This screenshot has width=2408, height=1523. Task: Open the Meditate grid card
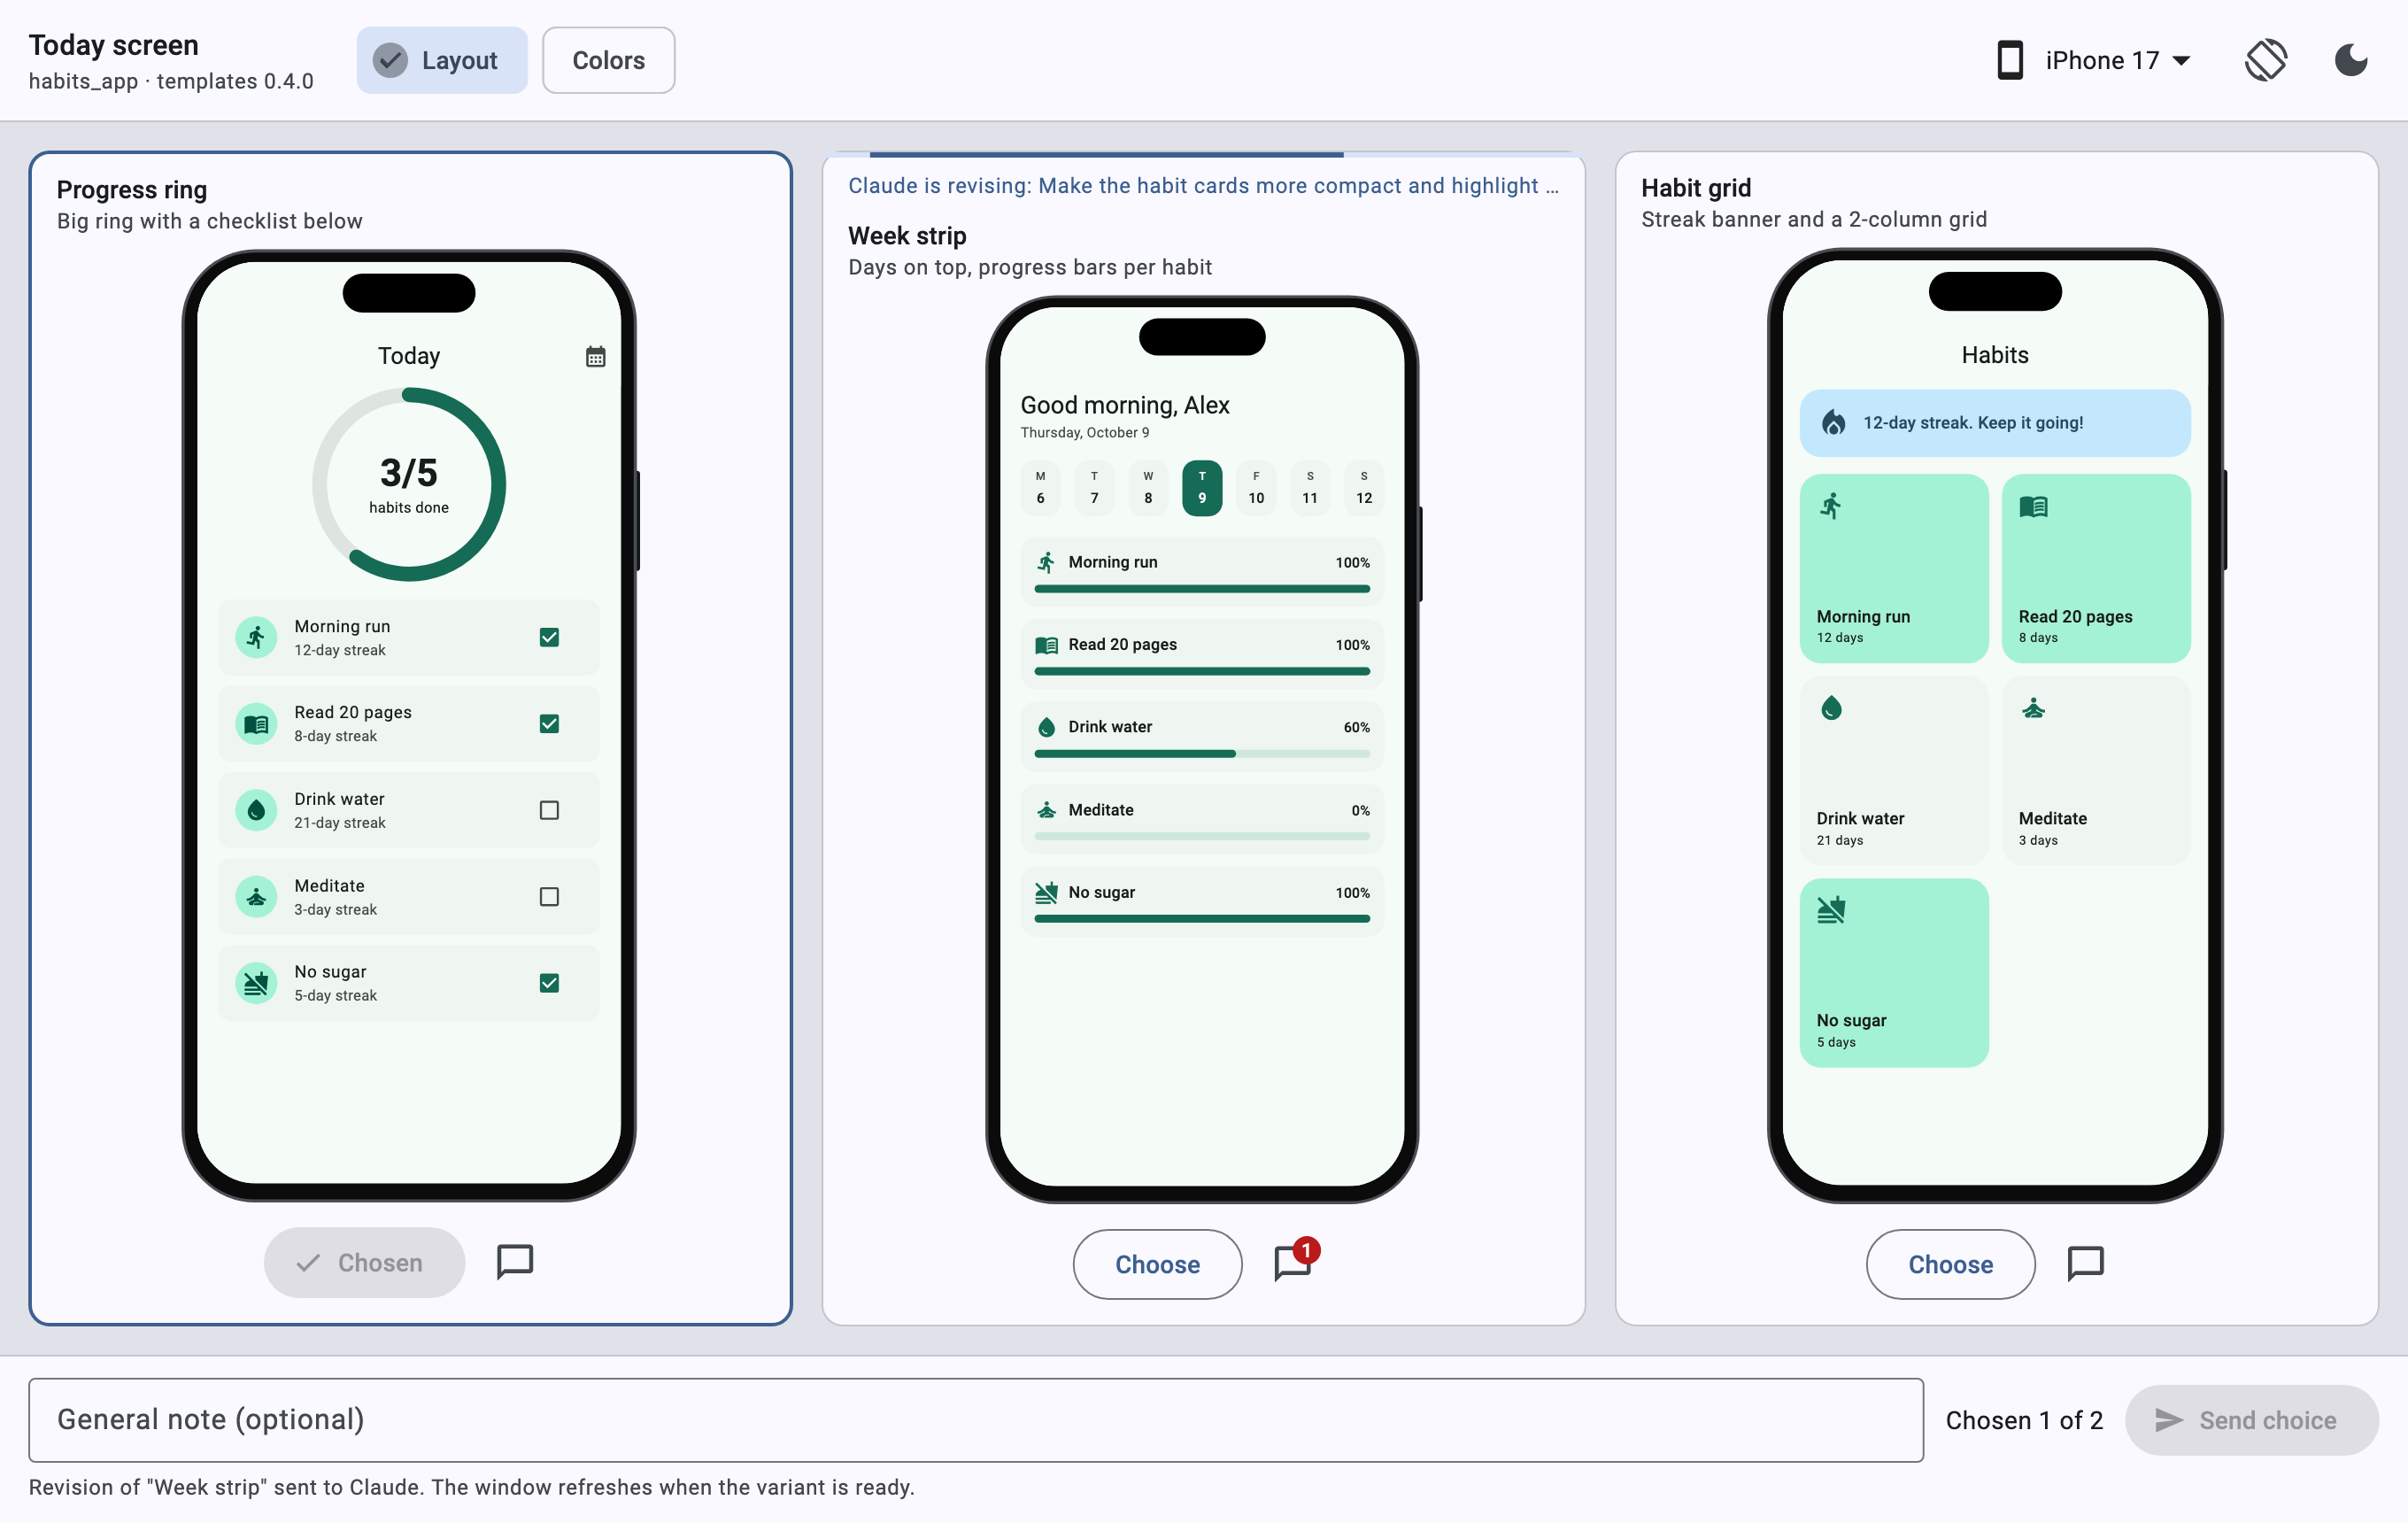click(x=2096, y=770)
